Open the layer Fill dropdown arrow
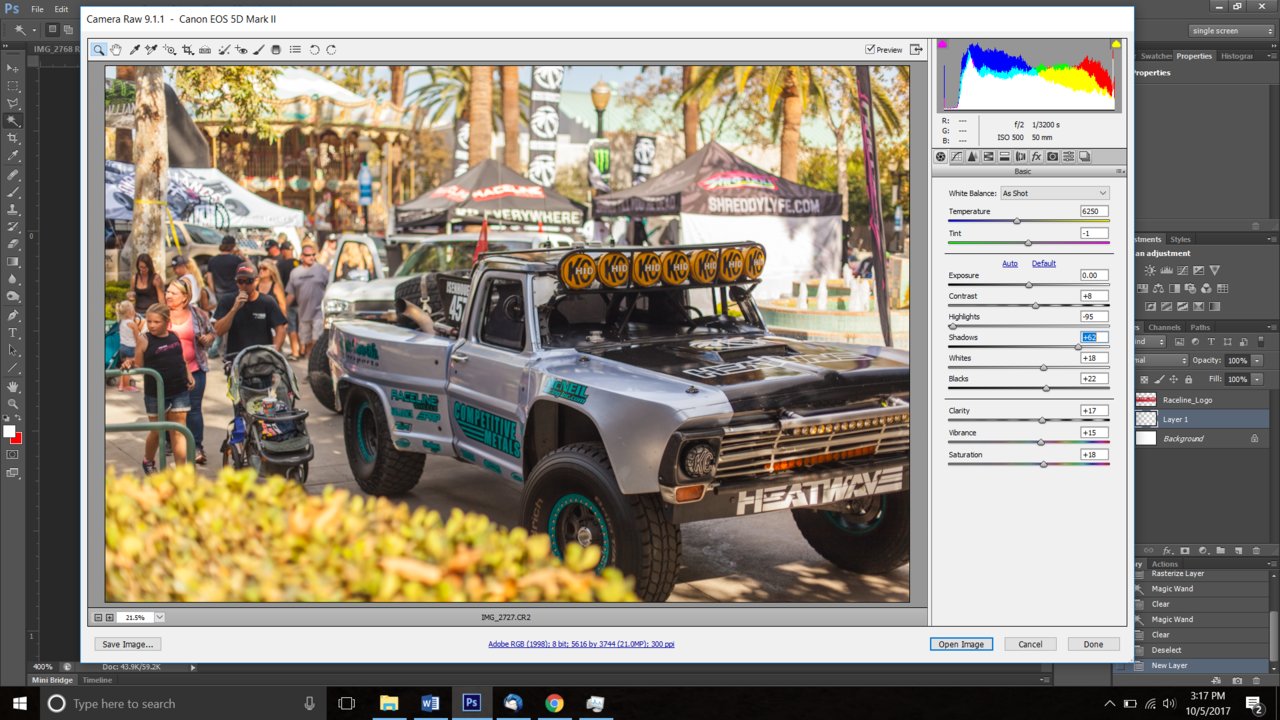Screen dimensions: 1280x720 click(x=1257, y=379)
